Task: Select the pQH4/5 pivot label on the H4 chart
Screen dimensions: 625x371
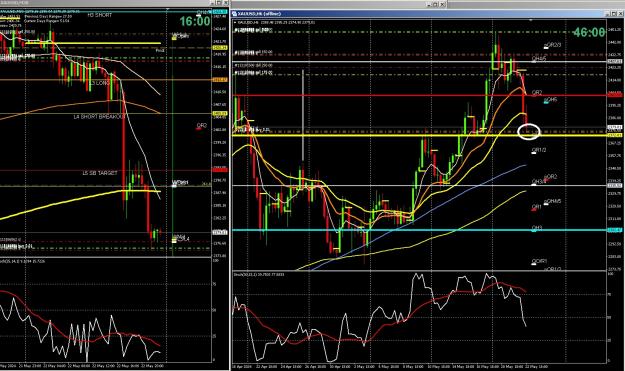Action: point(552,202)
